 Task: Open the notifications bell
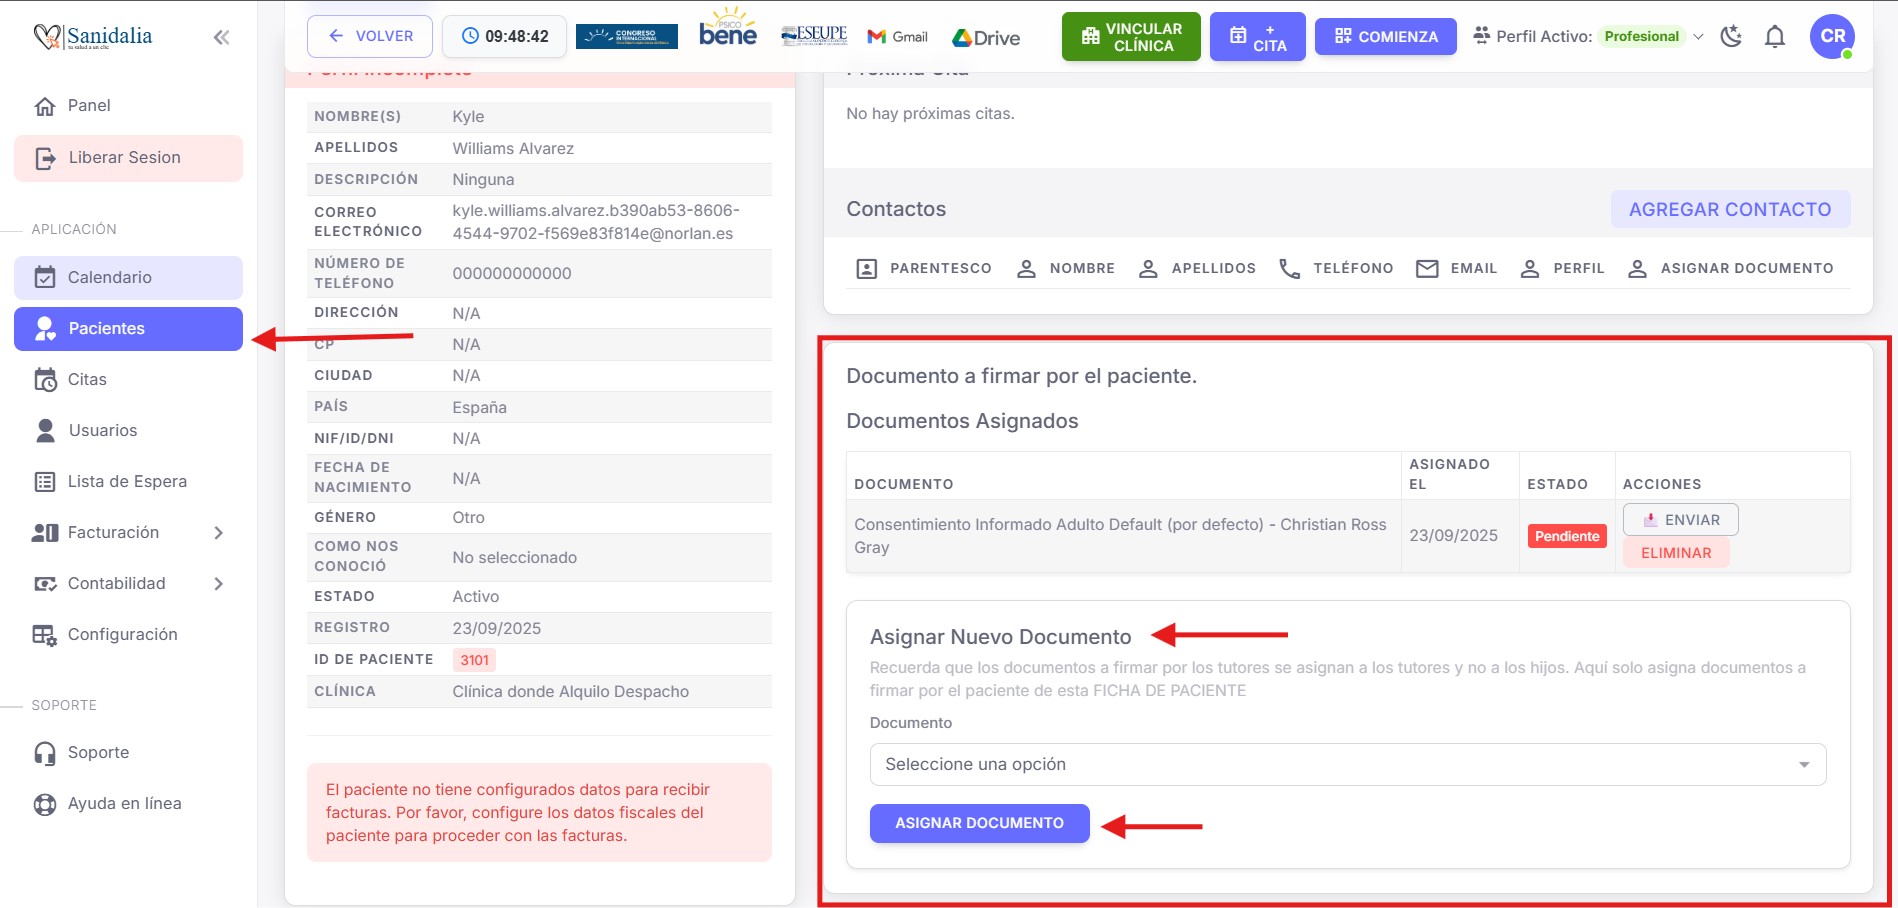(x=1775, y=37)
